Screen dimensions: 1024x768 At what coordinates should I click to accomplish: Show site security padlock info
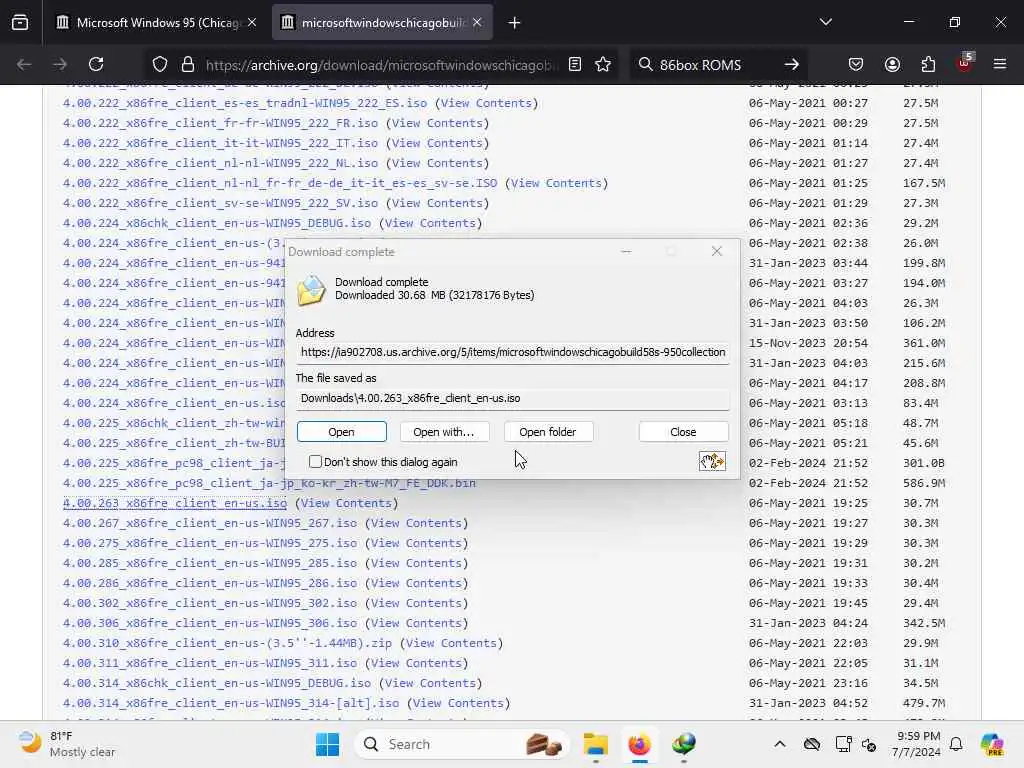pos(188,64)
